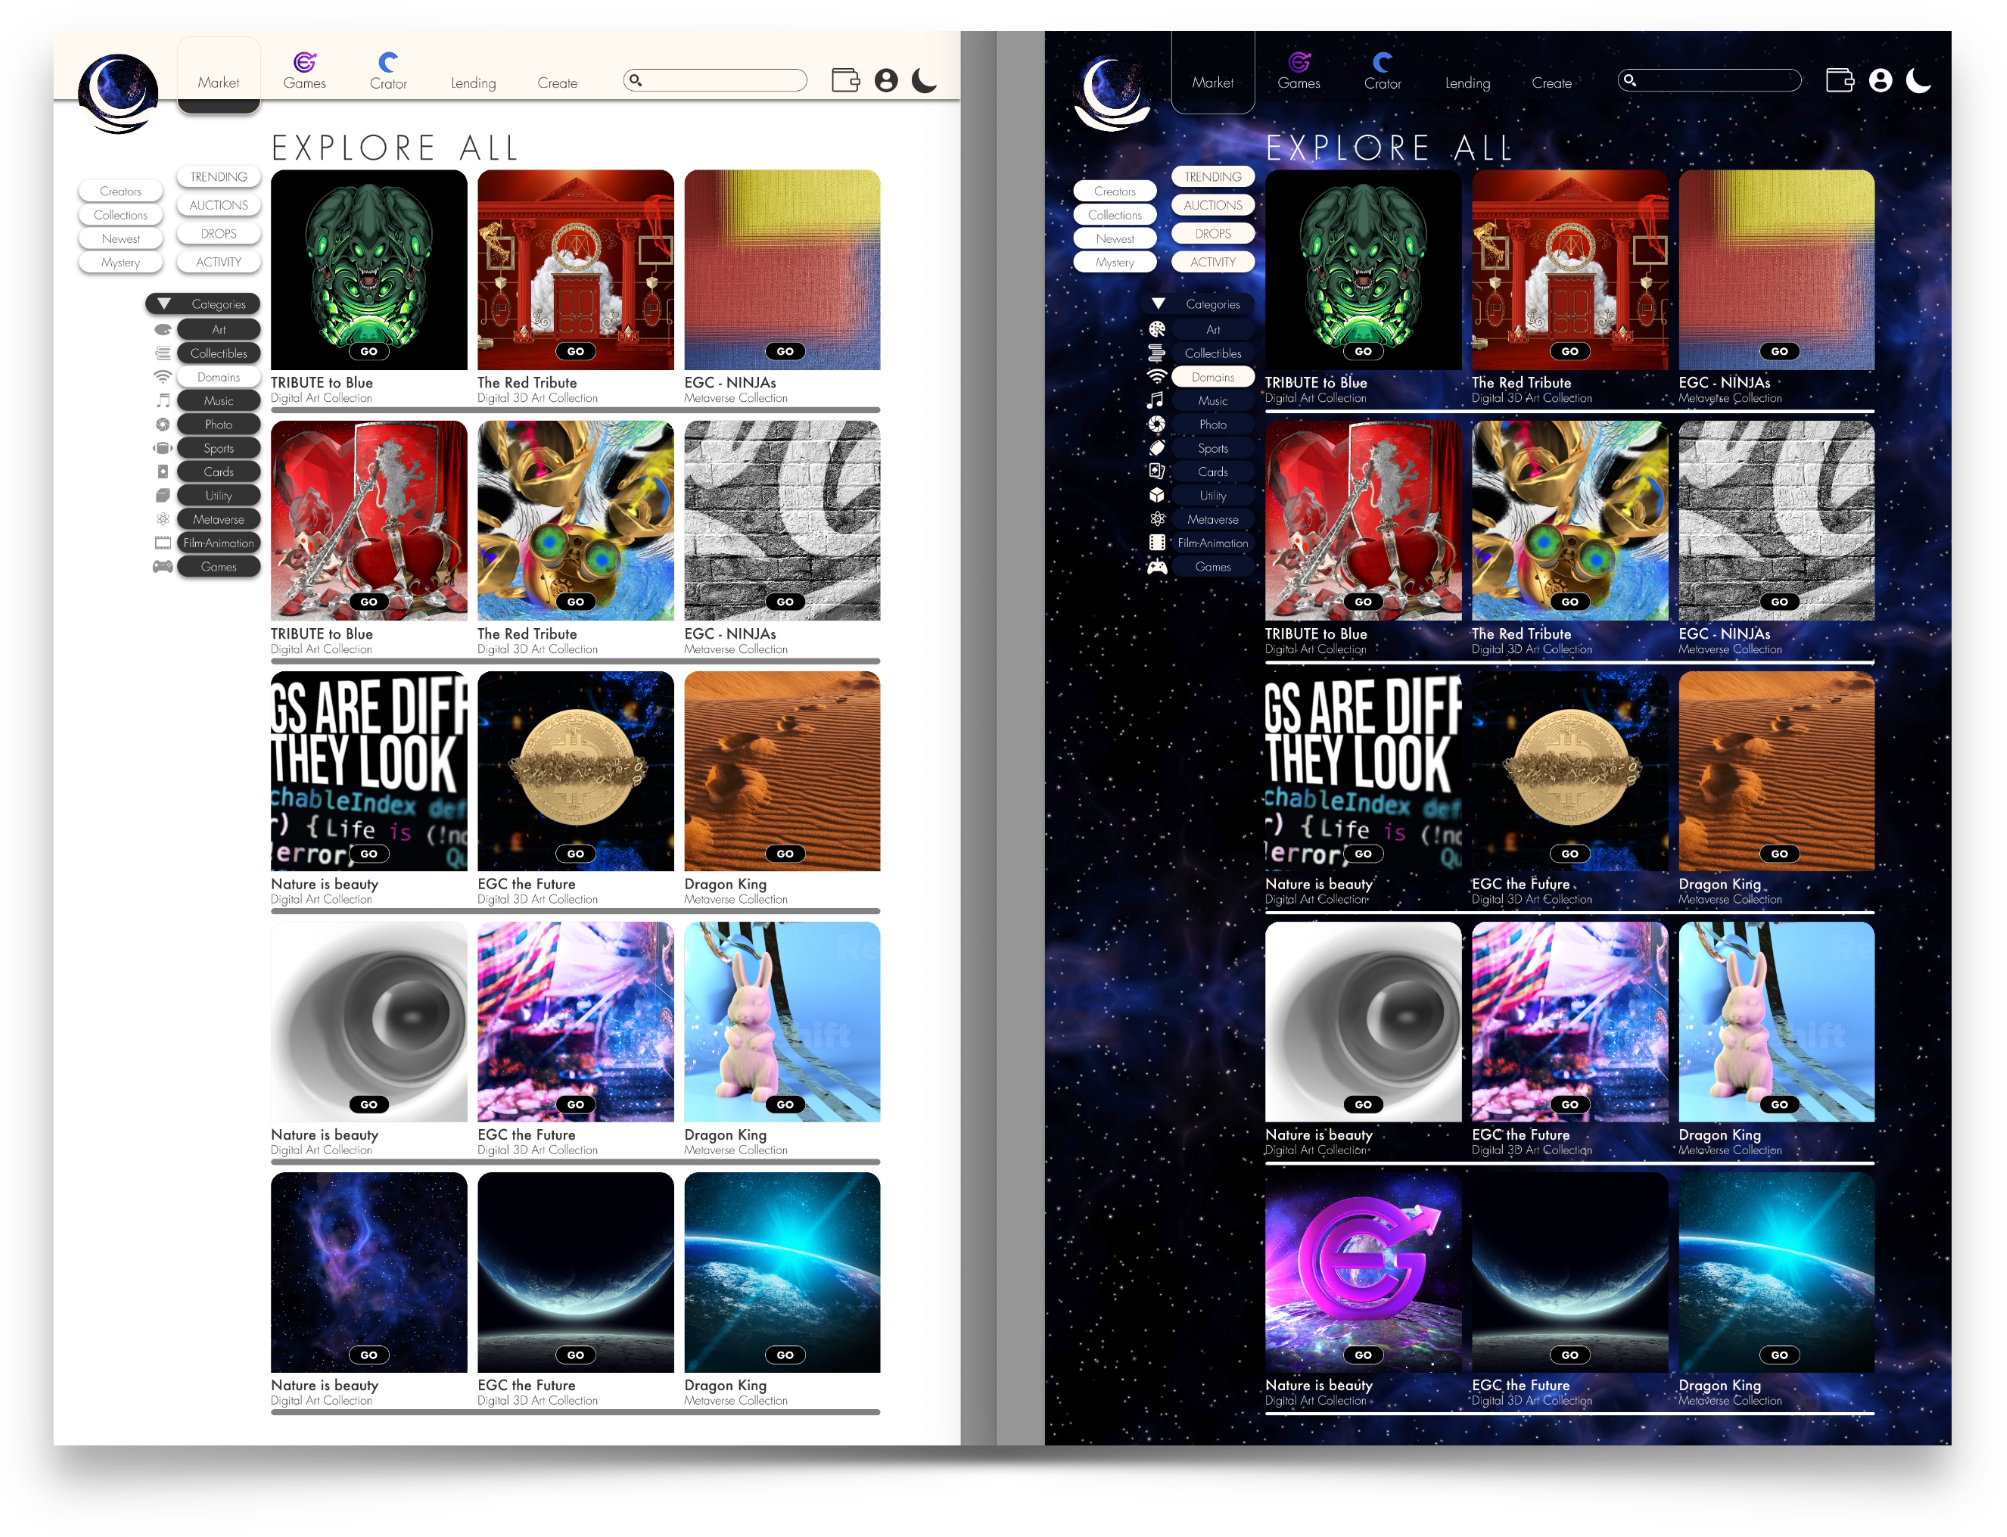This screenshot has height=1537, width=2007.
Task: Click the playing cards icon in the dark sidebar
Action: tap(1157, 471)
